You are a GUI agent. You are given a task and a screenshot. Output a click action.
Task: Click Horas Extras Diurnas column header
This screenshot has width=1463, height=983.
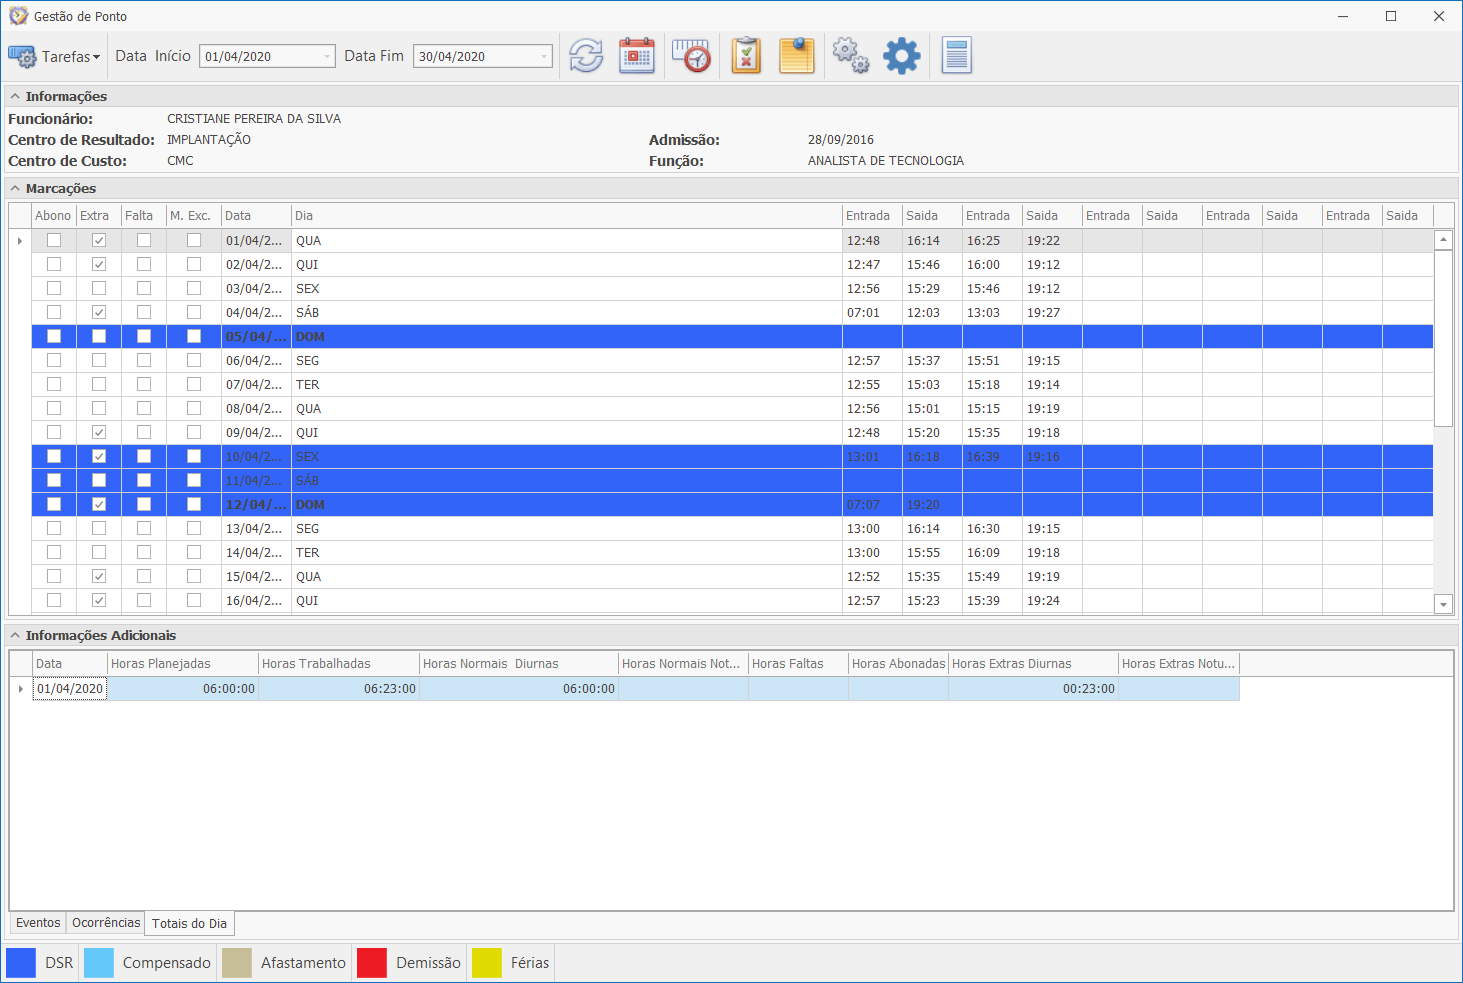(1033, 664)
